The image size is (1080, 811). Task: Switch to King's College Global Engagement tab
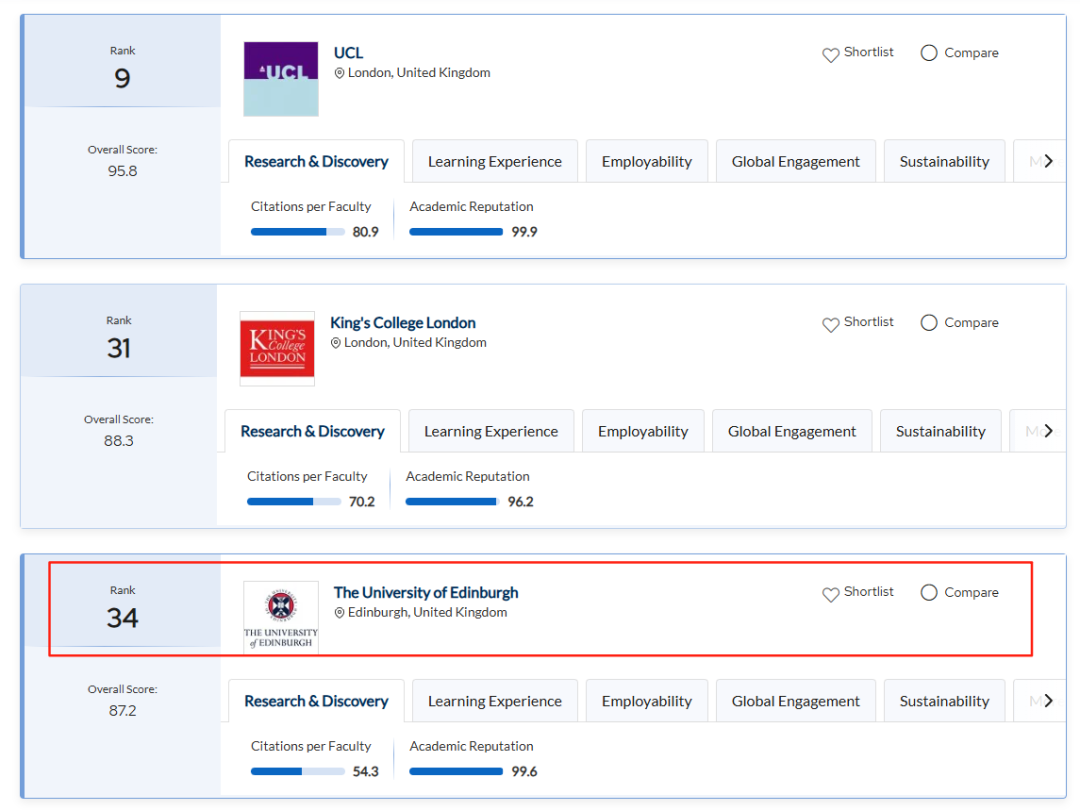792,431
